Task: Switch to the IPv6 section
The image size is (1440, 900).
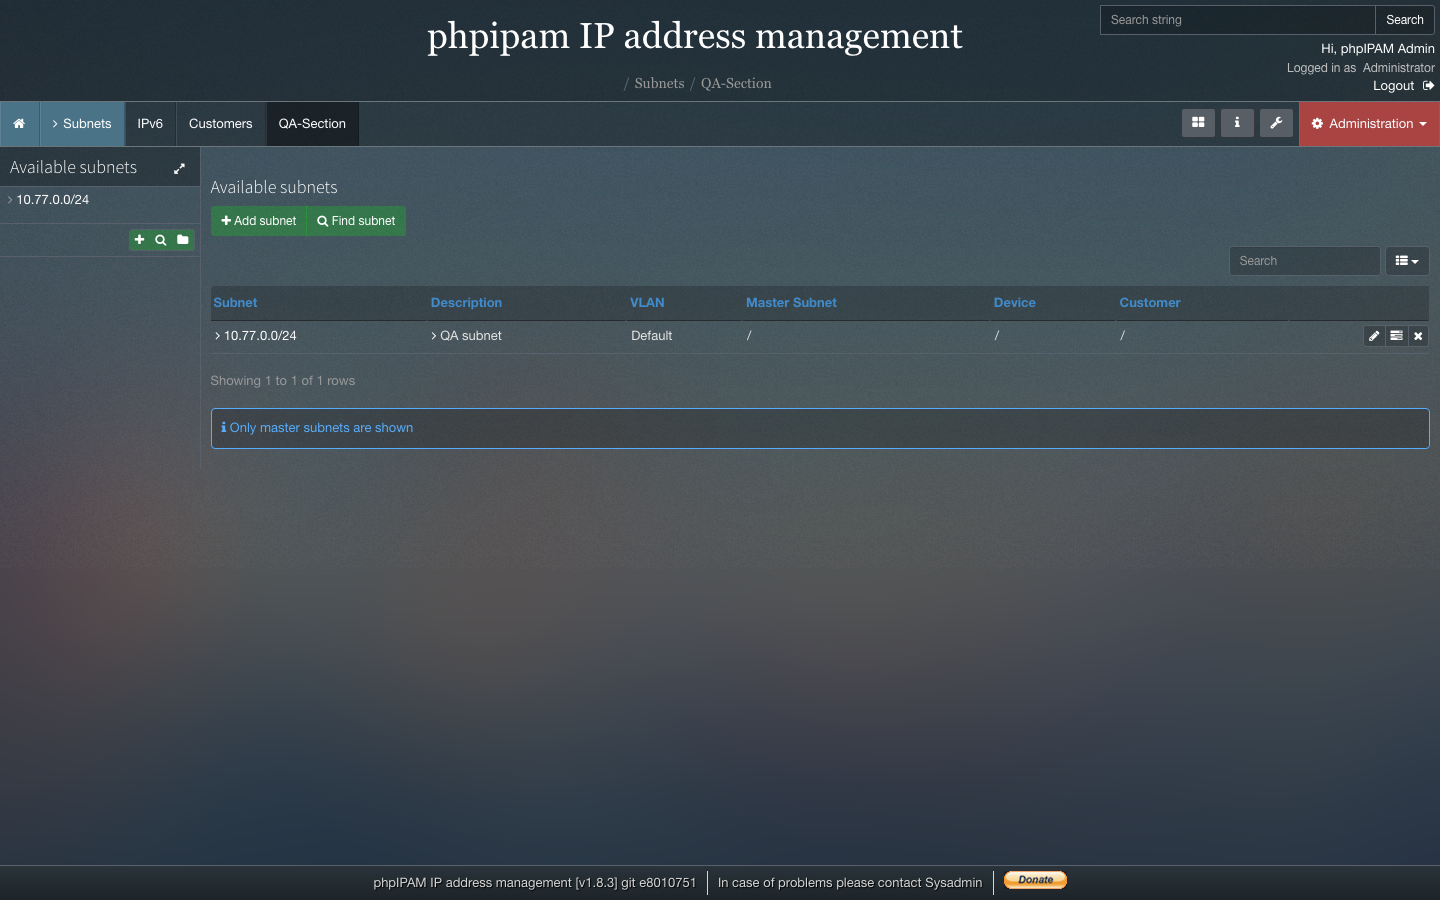Action: 150,124
